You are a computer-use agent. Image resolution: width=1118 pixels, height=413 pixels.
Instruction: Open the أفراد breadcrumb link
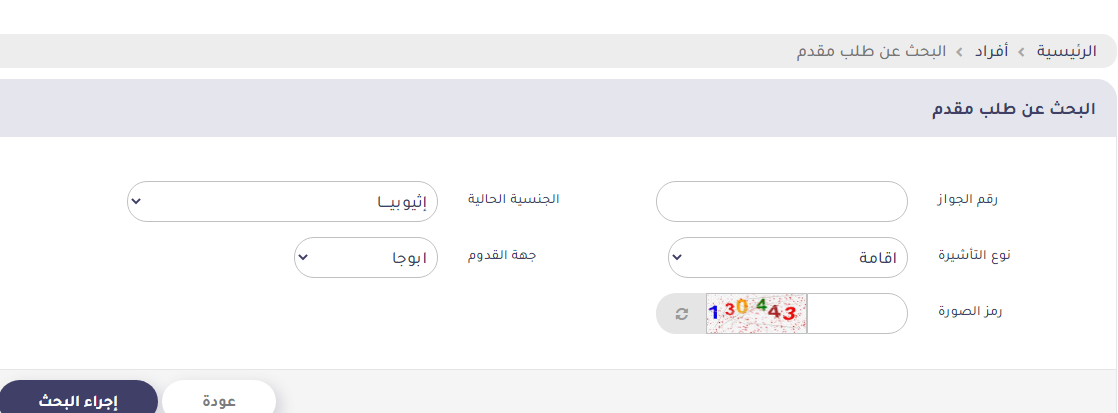pos(992,51)
